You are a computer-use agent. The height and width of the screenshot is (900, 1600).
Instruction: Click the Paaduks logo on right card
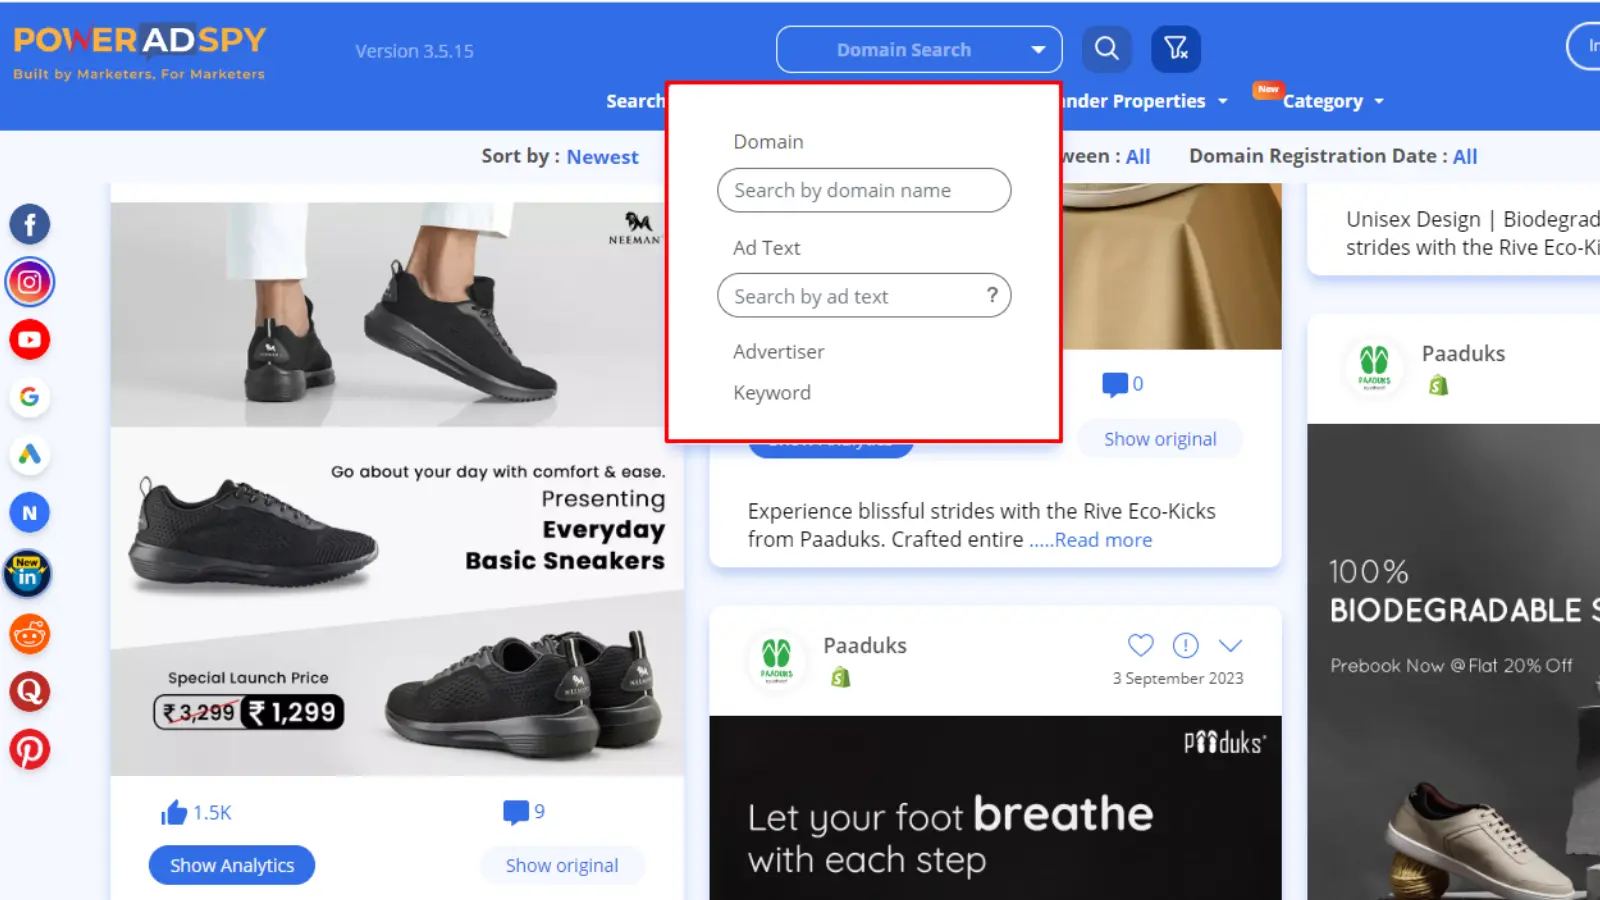click(x=1375, y=367)
